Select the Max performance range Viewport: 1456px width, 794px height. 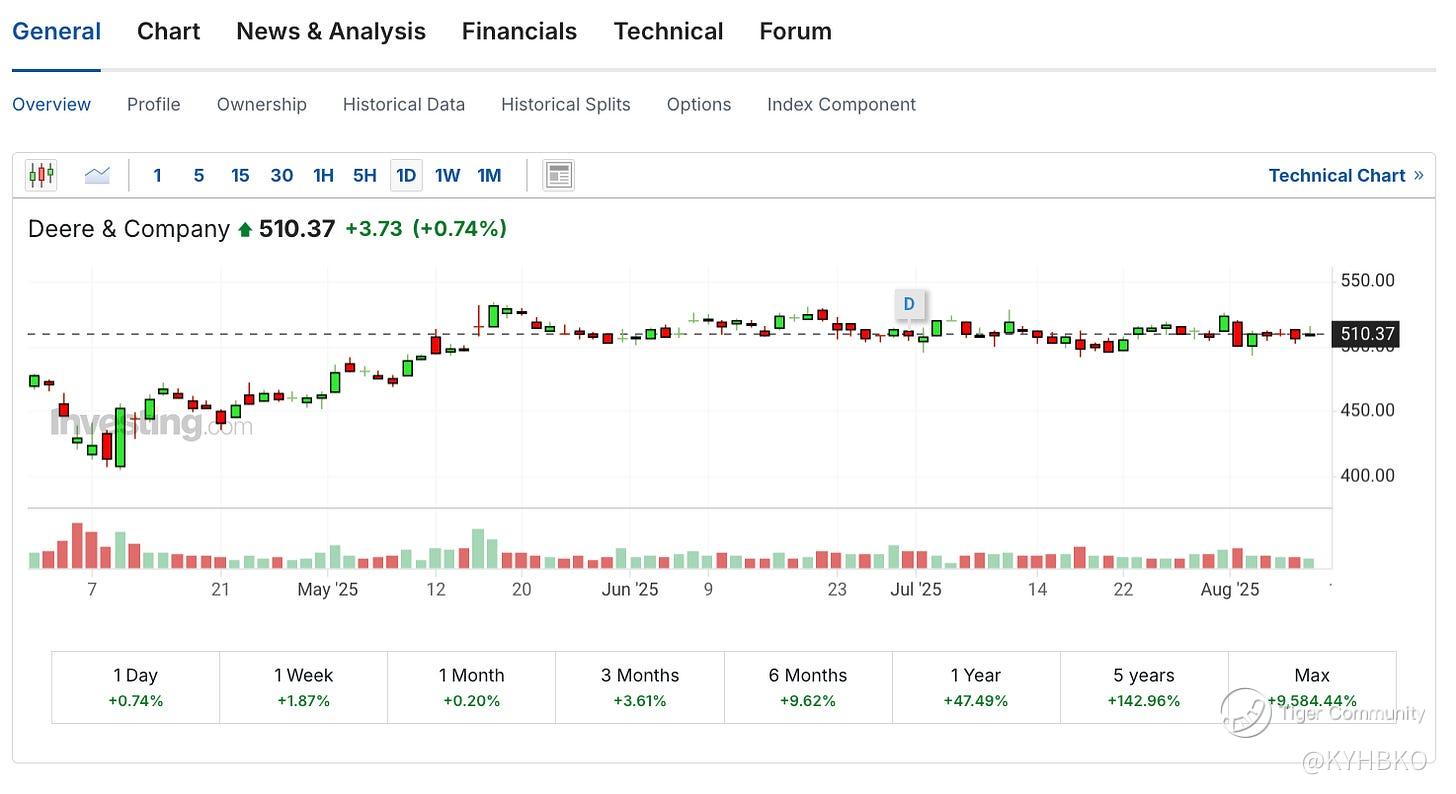(1312, 687)
